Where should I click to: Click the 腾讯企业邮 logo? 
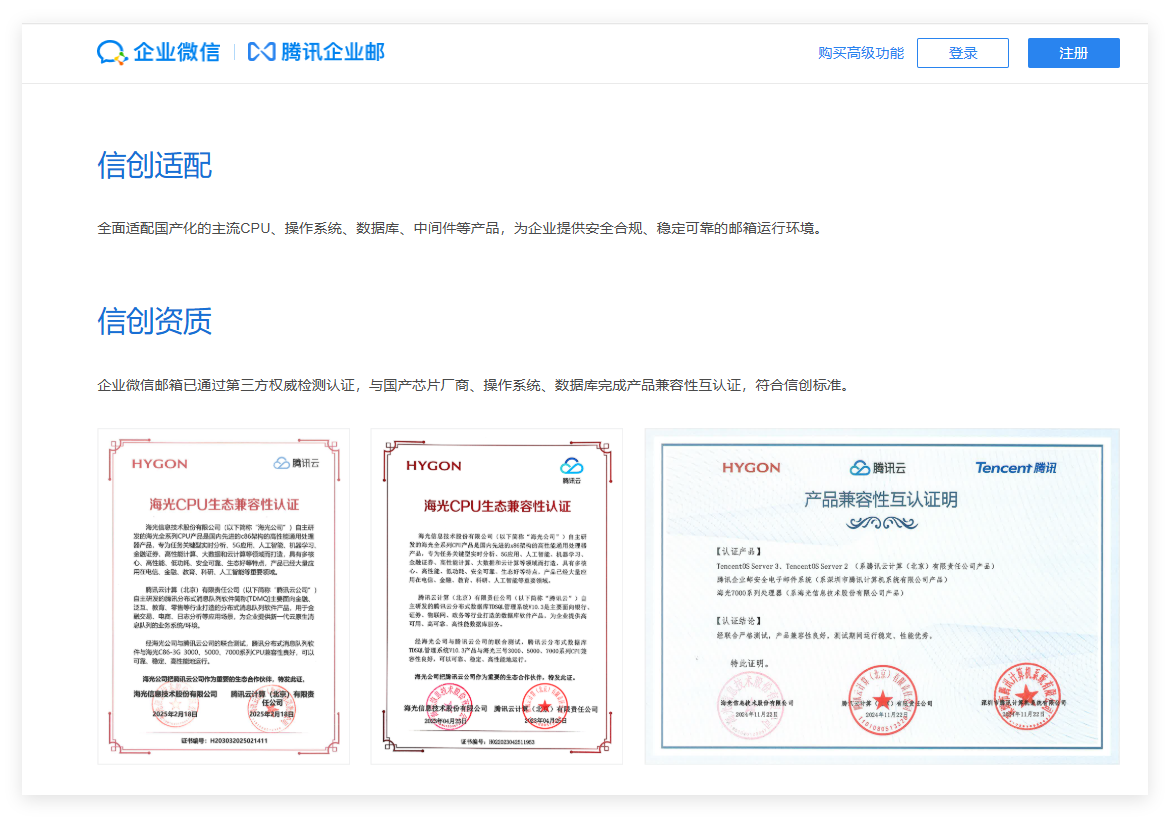316,52
